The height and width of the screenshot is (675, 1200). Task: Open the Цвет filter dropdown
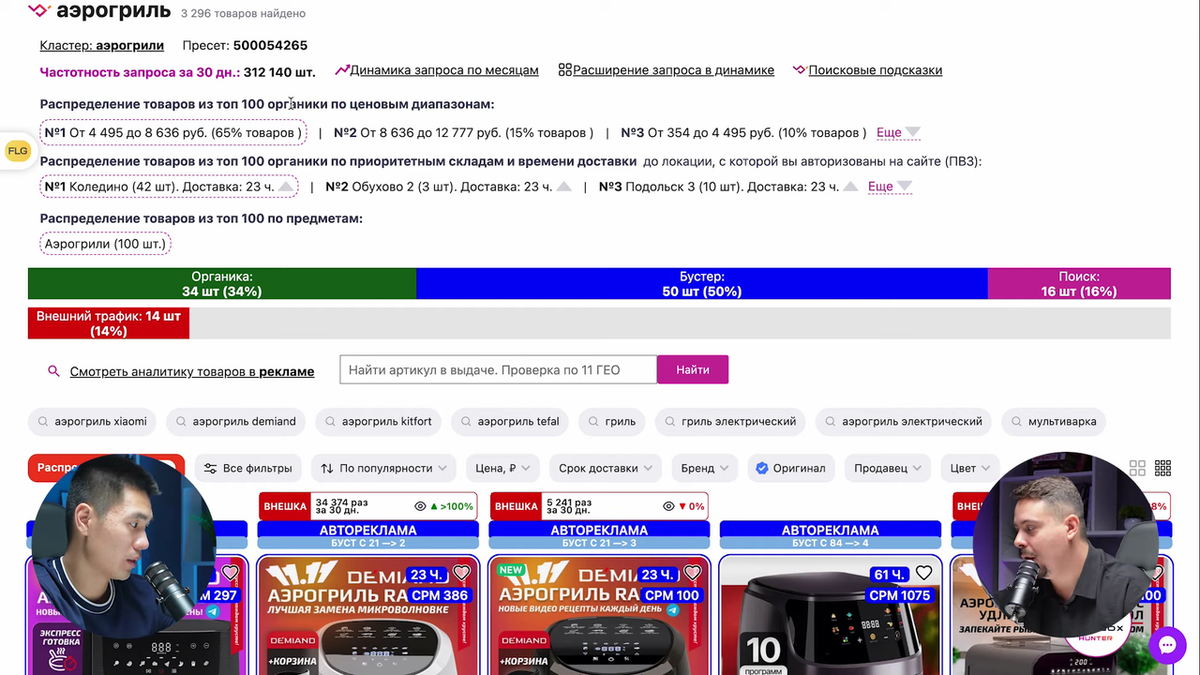pyautogui.click(x=970, y=468)
